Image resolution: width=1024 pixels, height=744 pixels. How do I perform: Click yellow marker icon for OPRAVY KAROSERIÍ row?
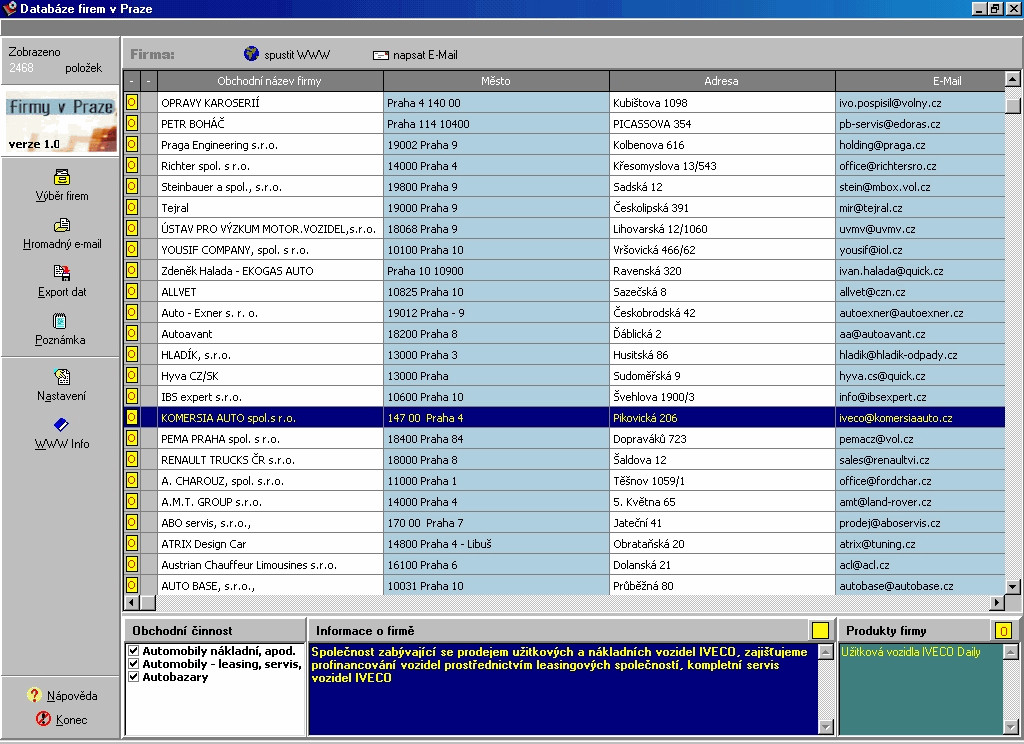coord(132,103)
